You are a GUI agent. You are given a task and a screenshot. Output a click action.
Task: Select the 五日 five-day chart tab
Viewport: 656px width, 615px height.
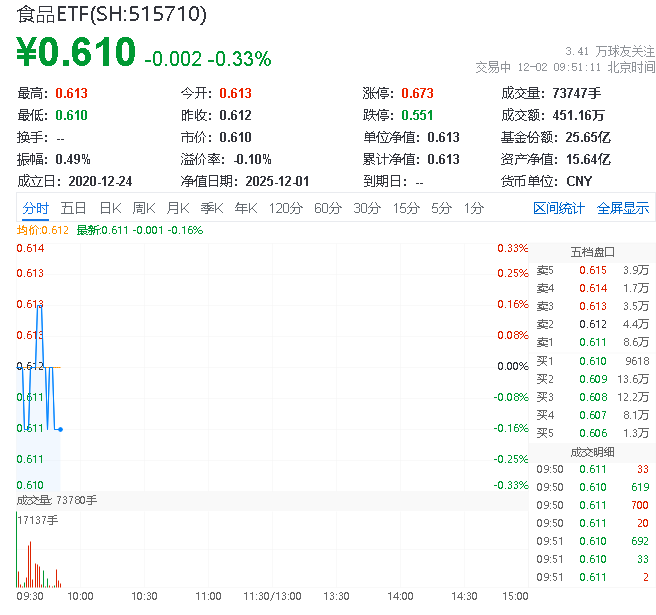coord(73,208)
